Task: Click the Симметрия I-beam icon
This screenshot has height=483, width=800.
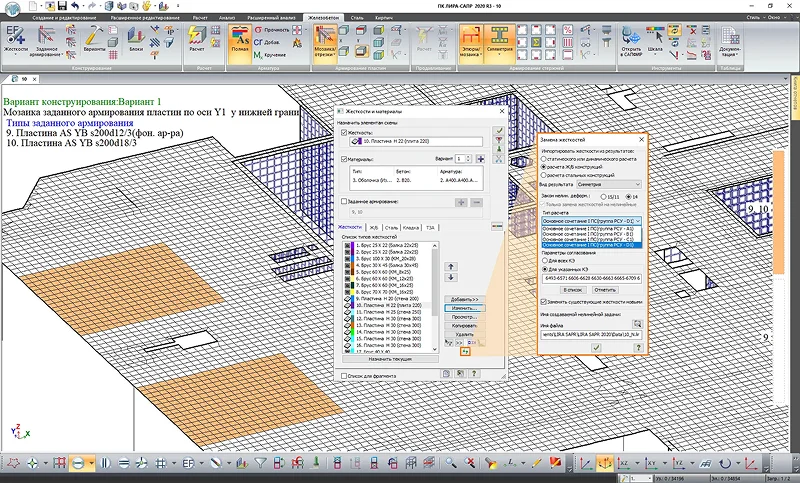Action: [x=499, y=40]
